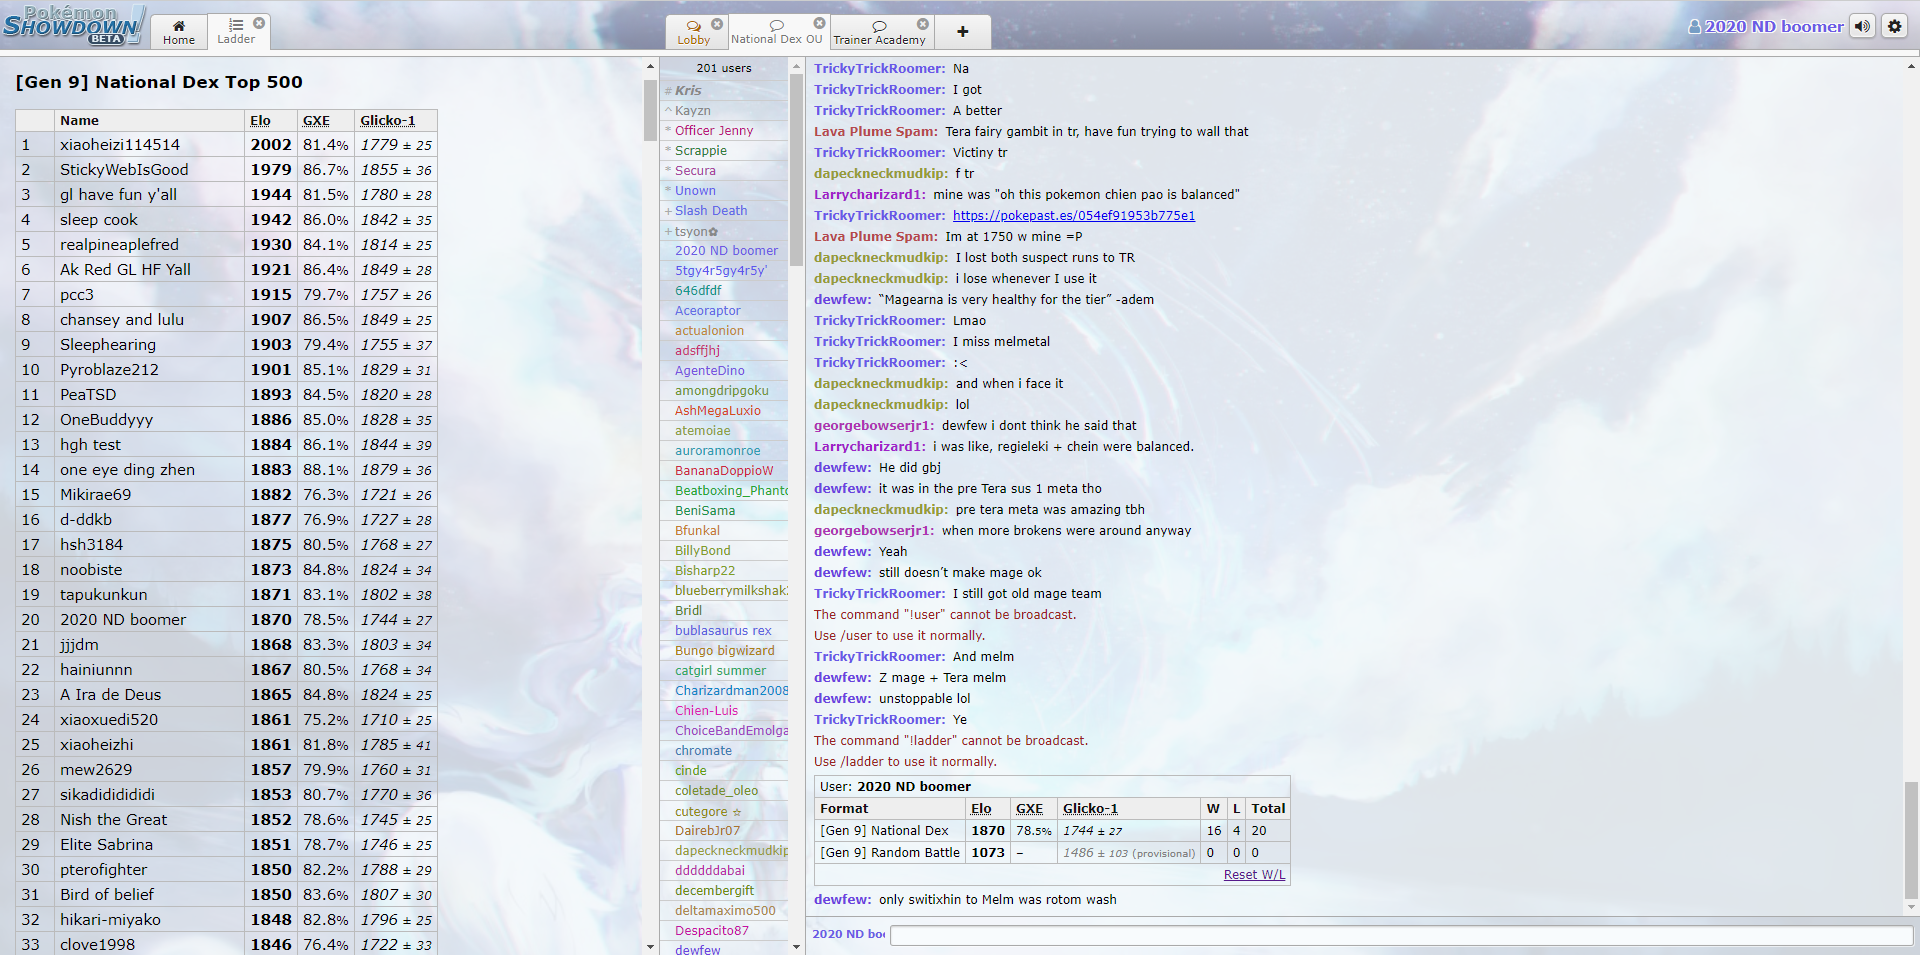
Task: Open Officer Jenny's user profile
Action: [x=714, y=131]
